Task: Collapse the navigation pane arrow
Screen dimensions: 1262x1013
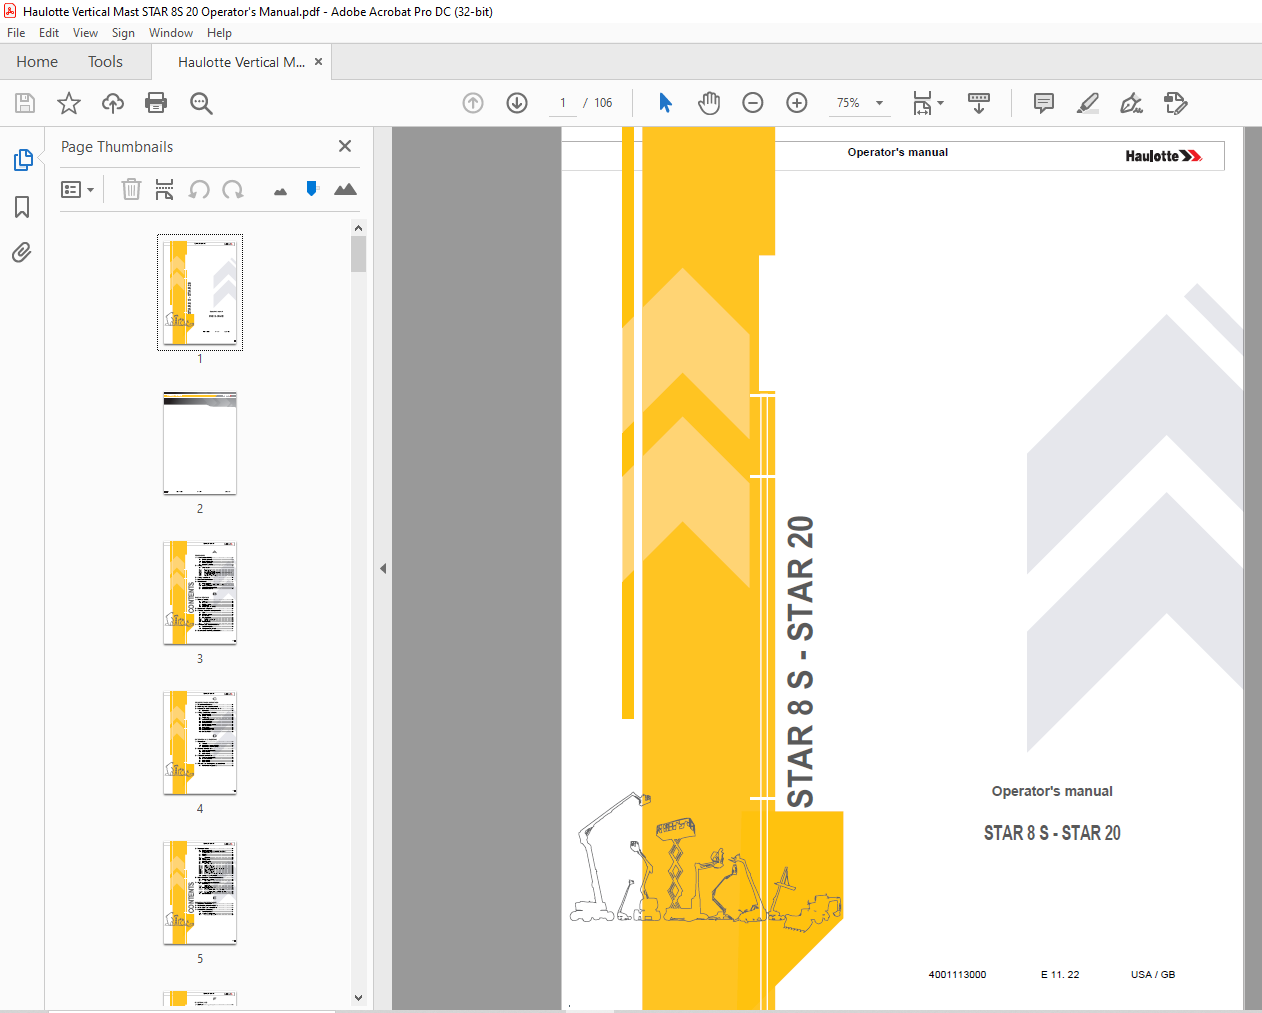Action: 383,568
